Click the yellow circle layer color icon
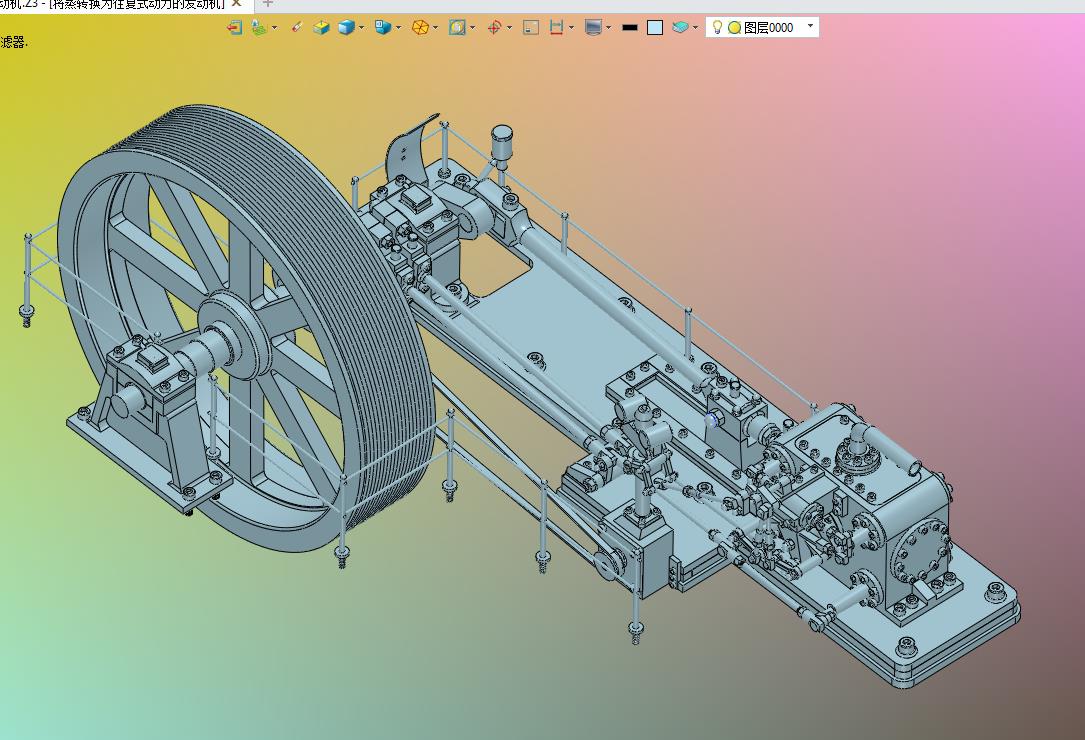The height and width of the screenshot is (740, 1085). (735, 28)
